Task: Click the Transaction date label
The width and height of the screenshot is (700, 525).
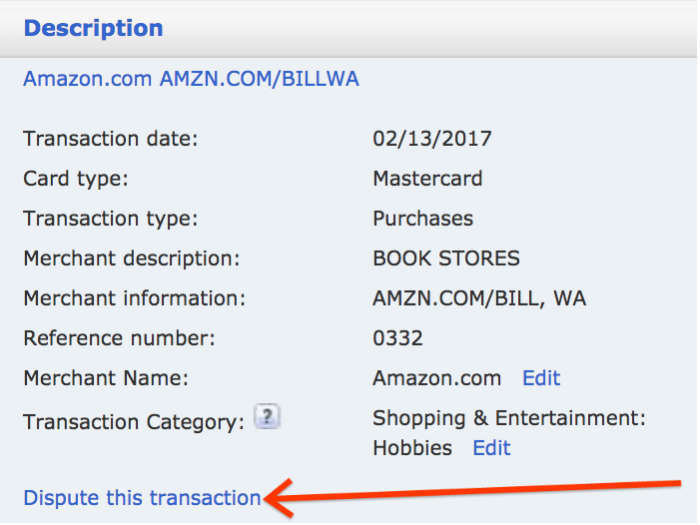Action: point(110,138)
